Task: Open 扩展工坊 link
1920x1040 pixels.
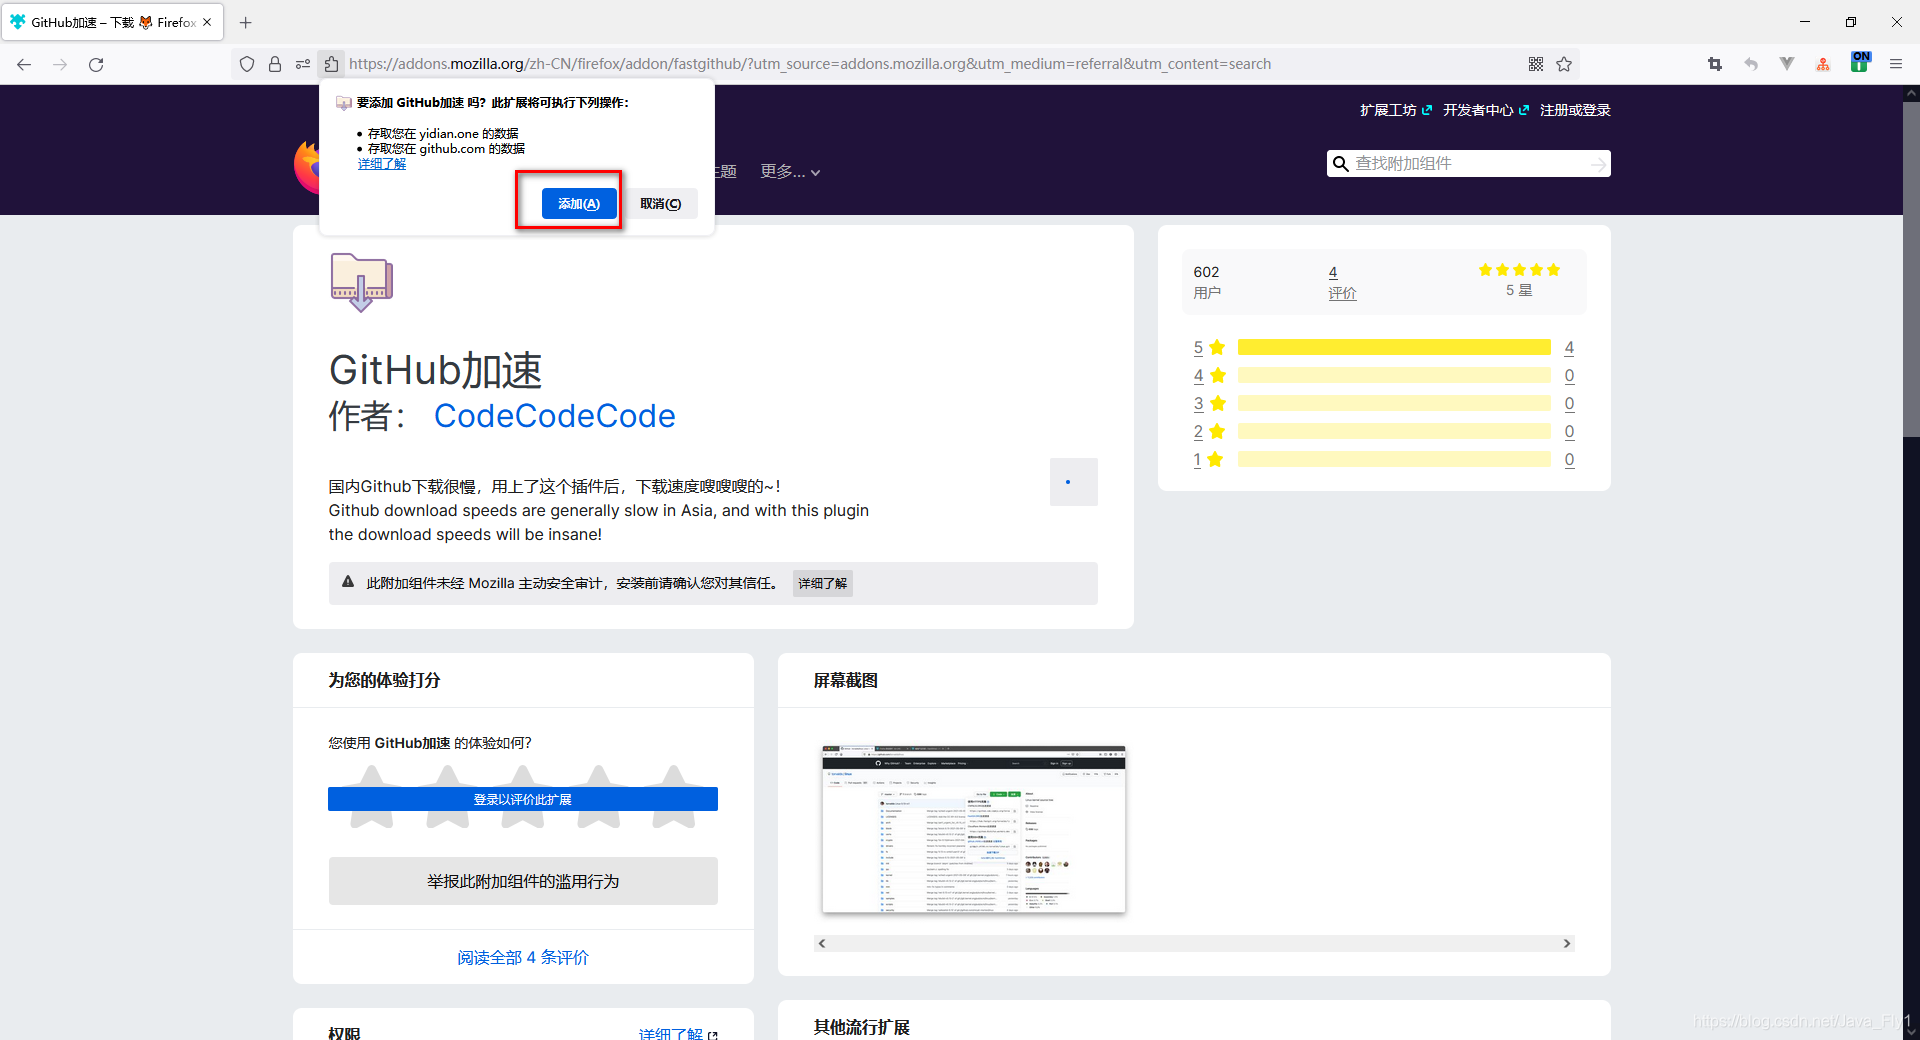Action: pyautogui.click(x=1396, y=110)
